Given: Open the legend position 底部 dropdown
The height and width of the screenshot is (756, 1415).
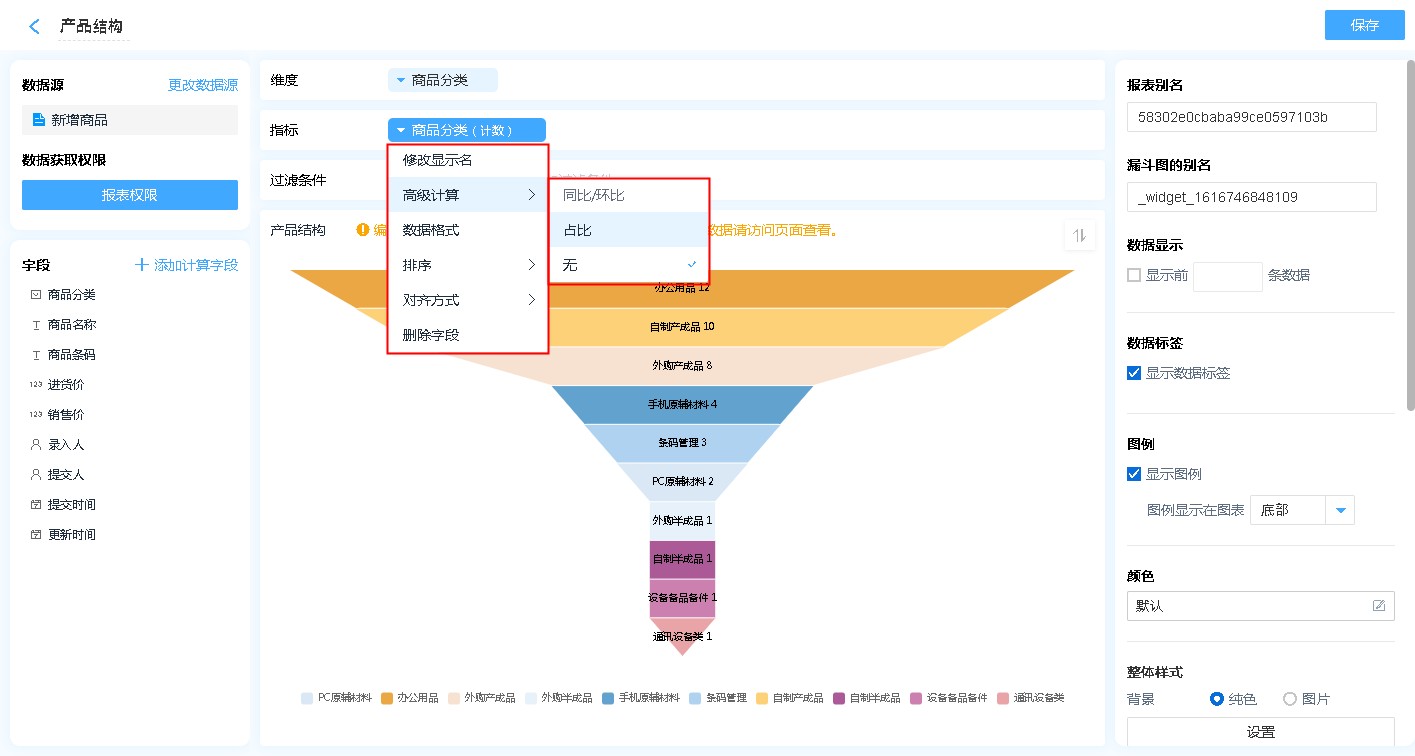Looking at the screenshot, I should click(x=1340, y=510).
